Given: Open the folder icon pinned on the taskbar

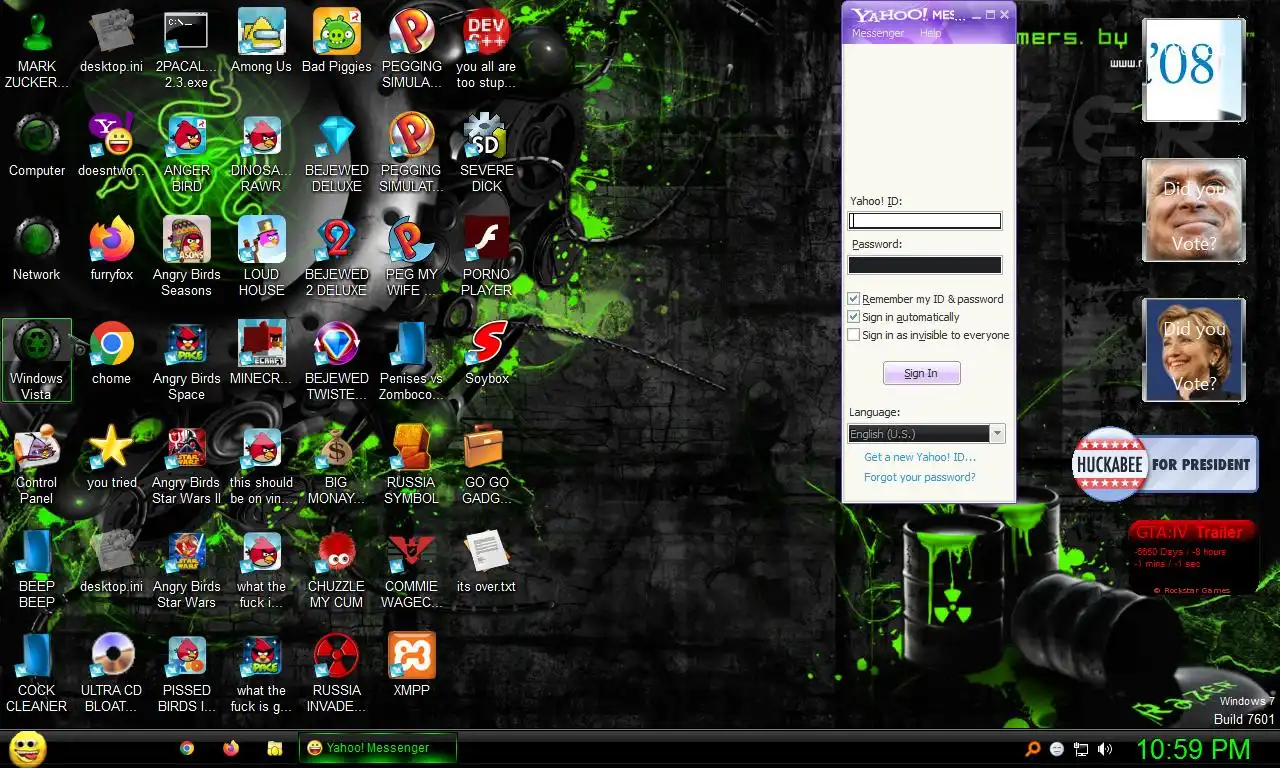Looking at the screenshot, I should (275, 748).
